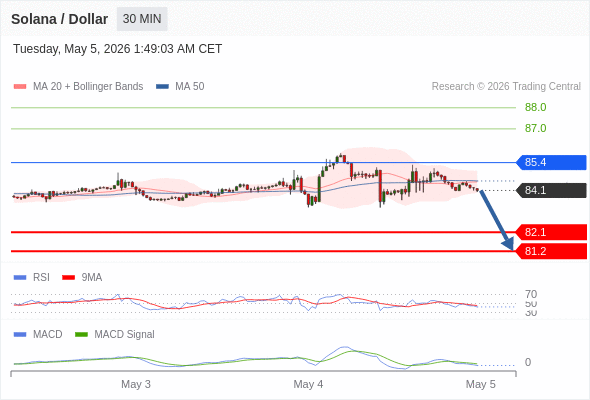This screenshot has height=400, width=590.
Task: Click the Solana / Dollar title
Action: coord(59,19)
